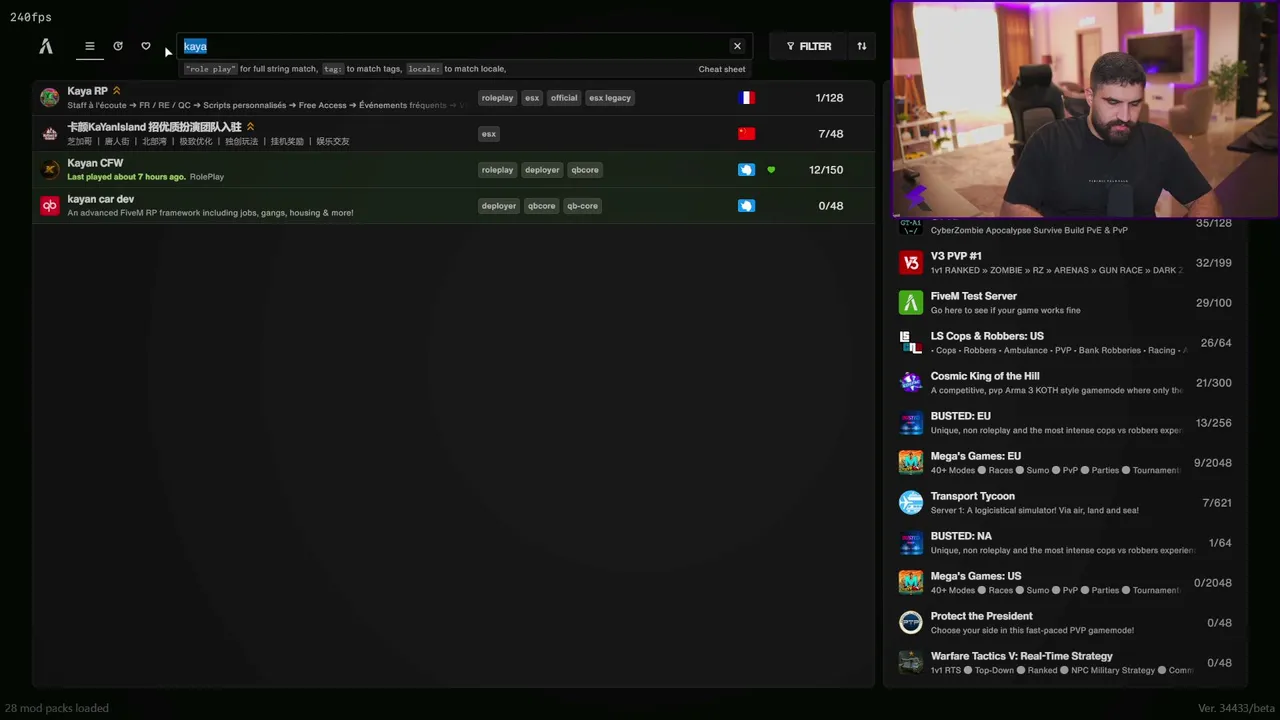Select the esx tag on KayanIsland row
Image resolution: width=1280 pixels, height=720 pixels.
coord(489,134)
